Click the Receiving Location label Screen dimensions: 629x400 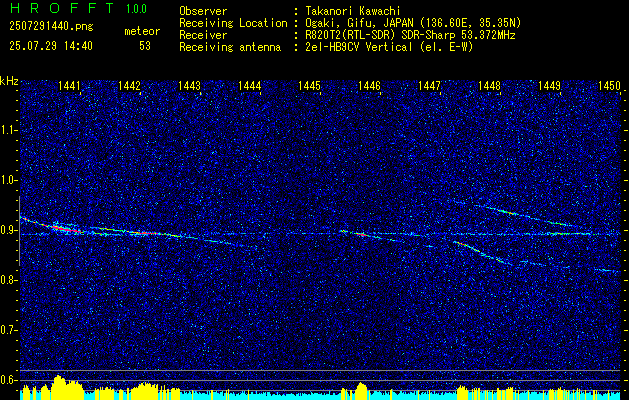tap(233, 23)
